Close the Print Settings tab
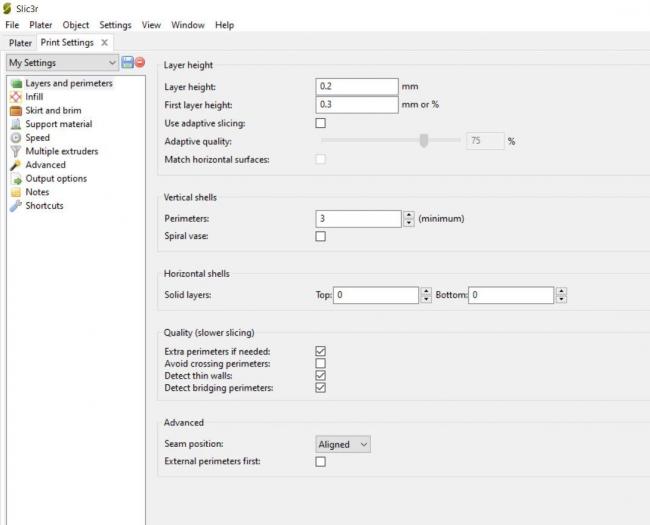 (105, 43)
